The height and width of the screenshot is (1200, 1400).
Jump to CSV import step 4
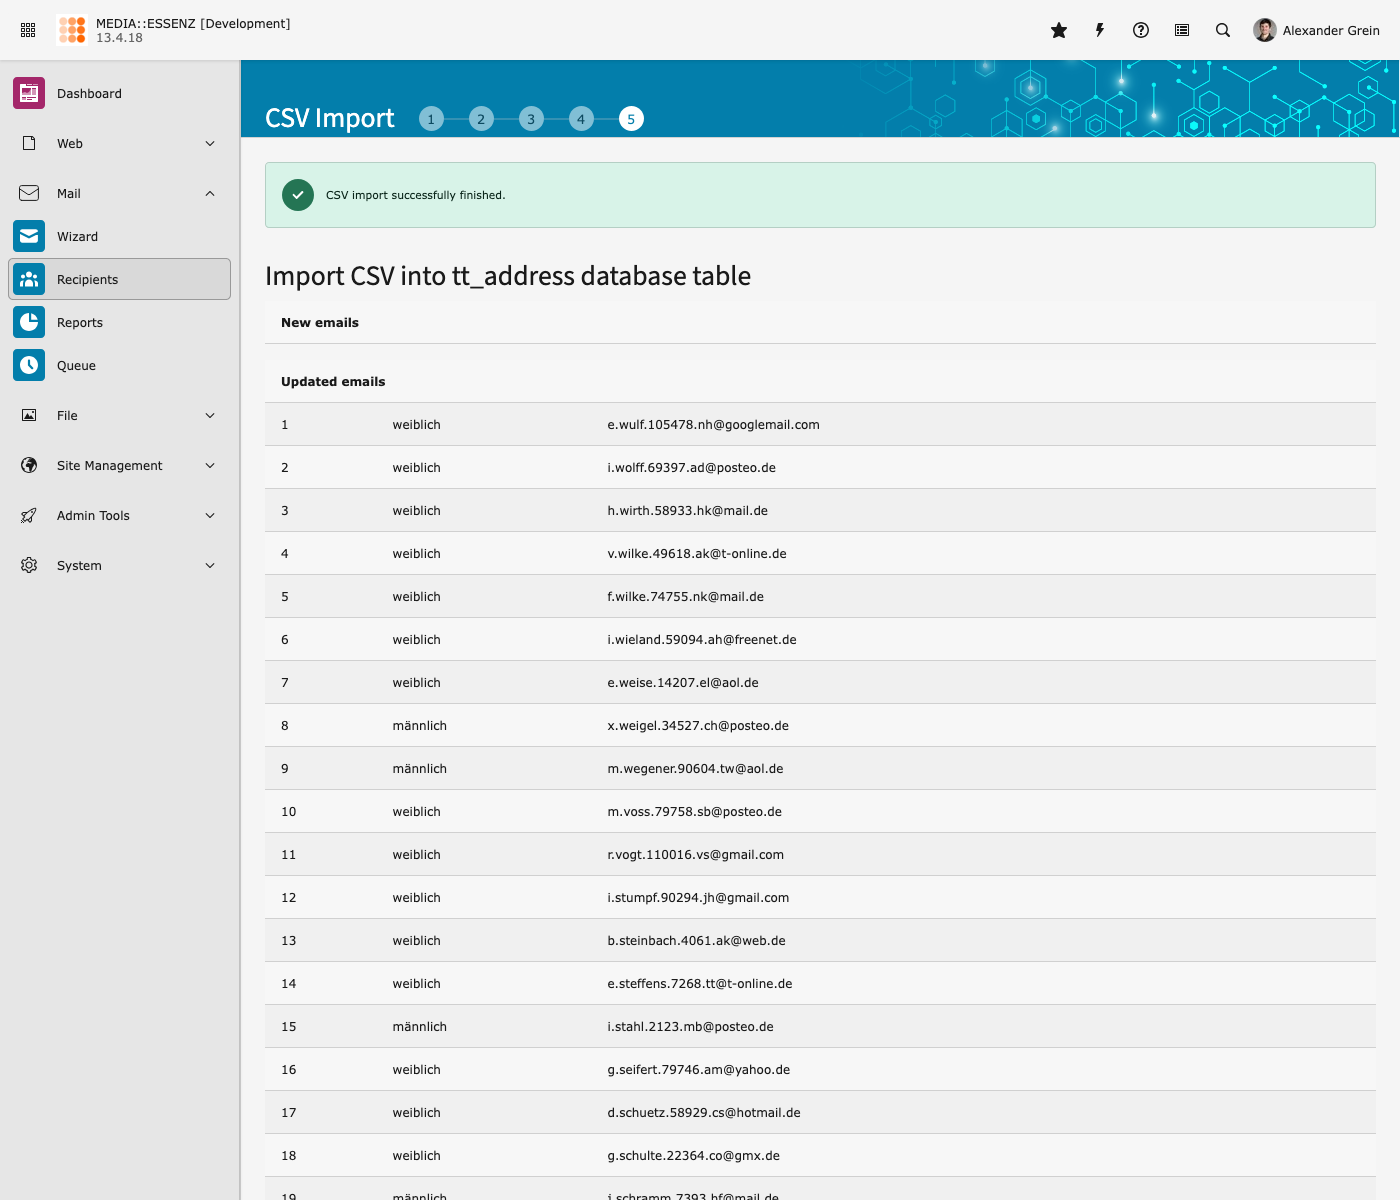coord(581,119)
